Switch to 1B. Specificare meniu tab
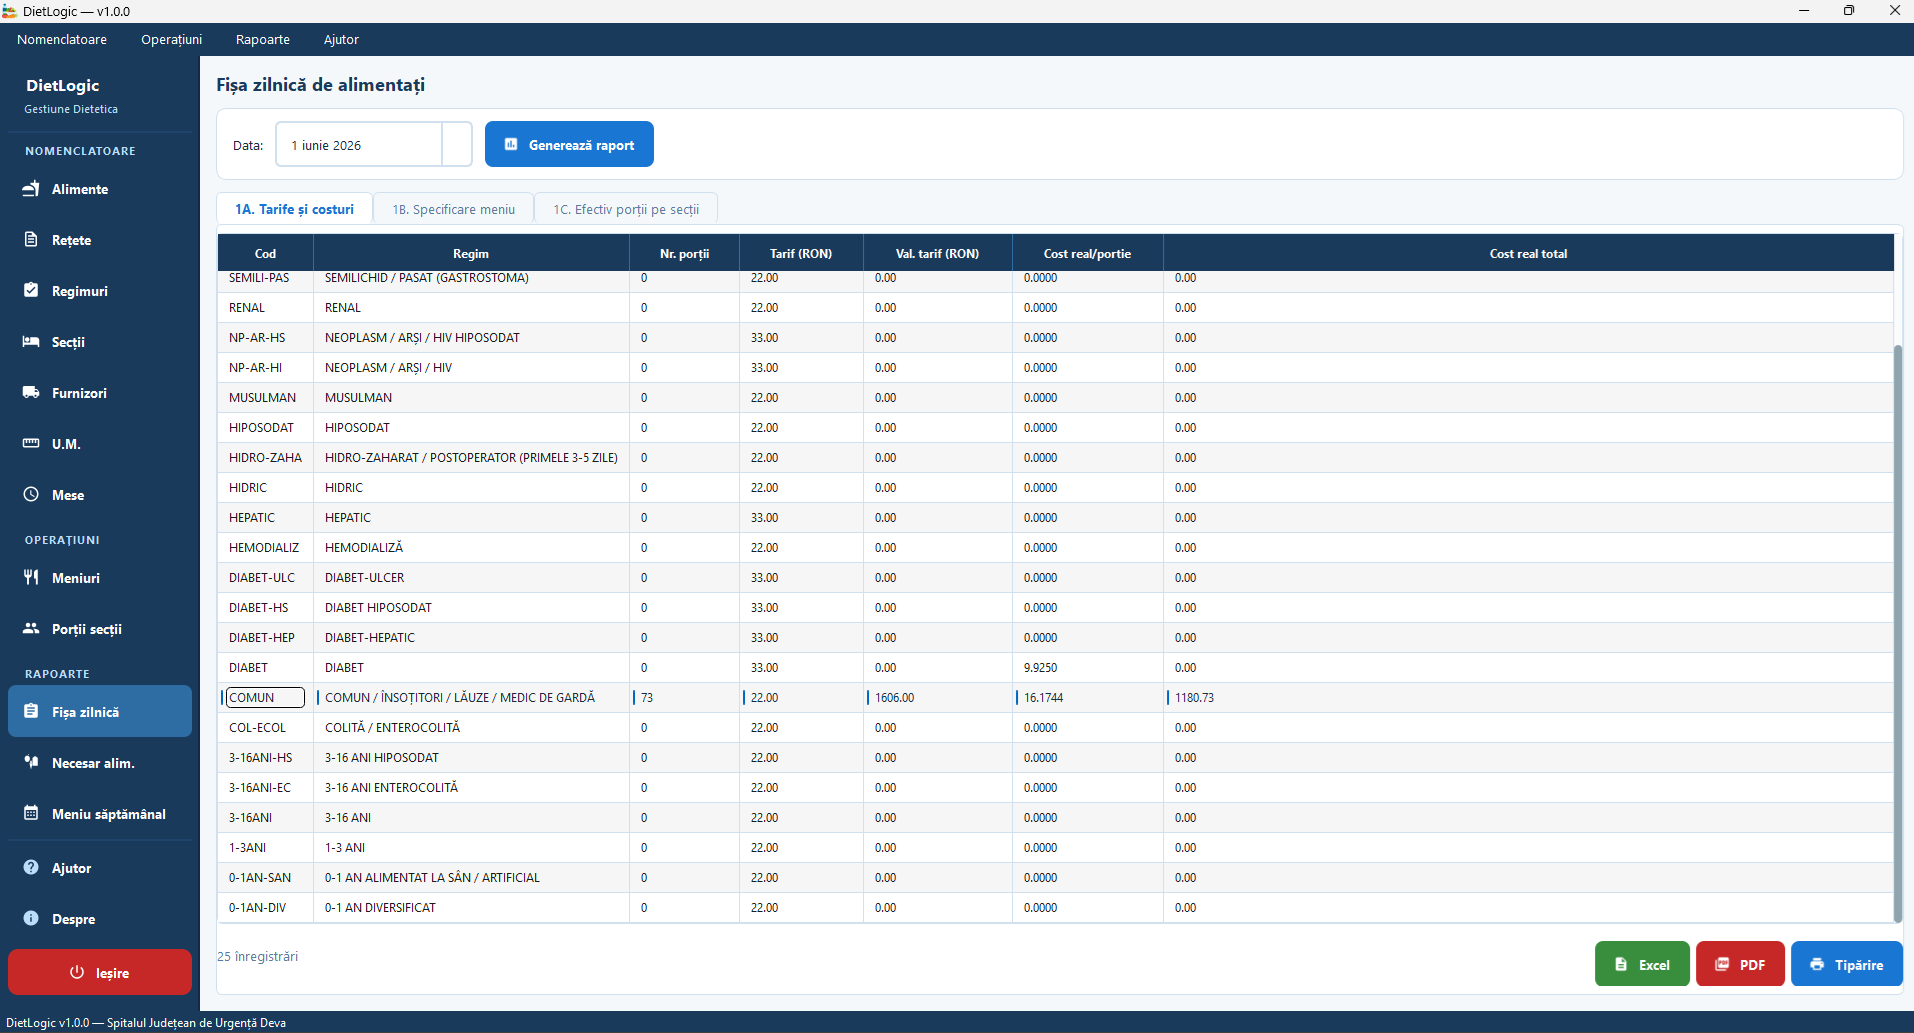The image size is (1914, 1033). pos(454,209)
